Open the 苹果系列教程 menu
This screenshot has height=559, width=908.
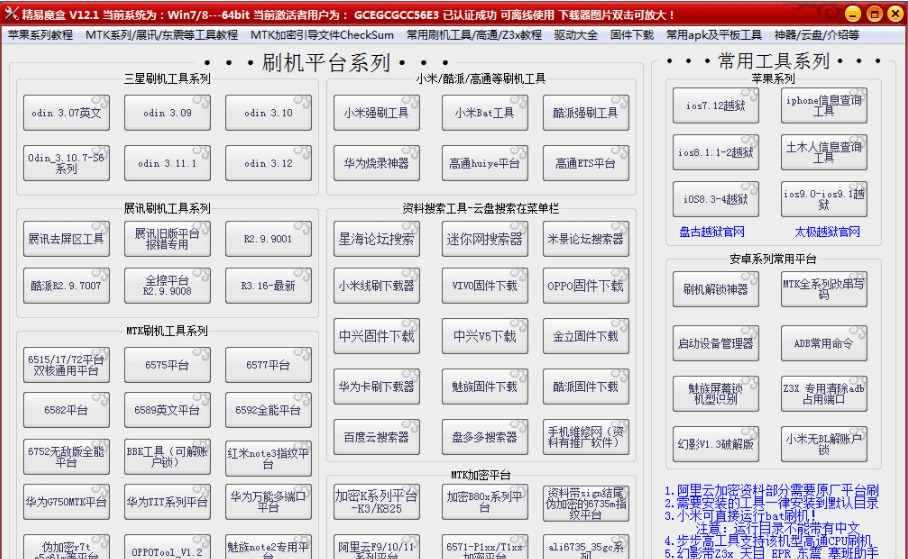41,35
